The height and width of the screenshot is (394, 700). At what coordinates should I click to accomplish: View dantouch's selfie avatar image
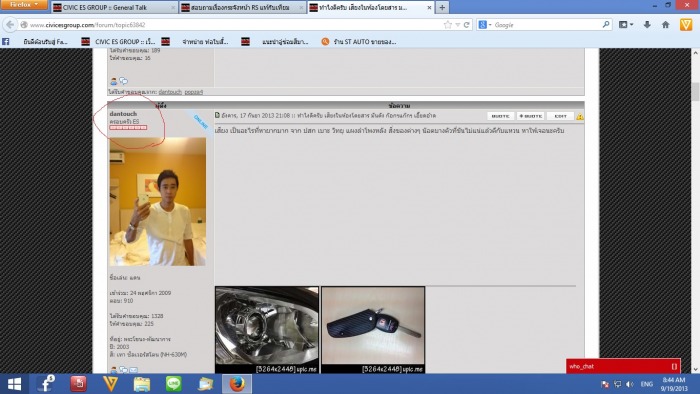[x=158, y=202]
